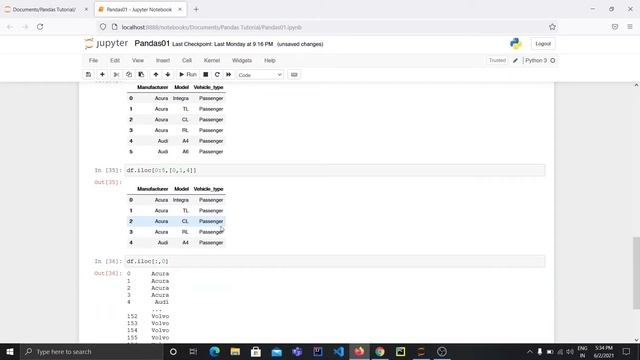Open the Firefox hamburger menu
Screen dimensions: 640x360
tap(630, 27)
